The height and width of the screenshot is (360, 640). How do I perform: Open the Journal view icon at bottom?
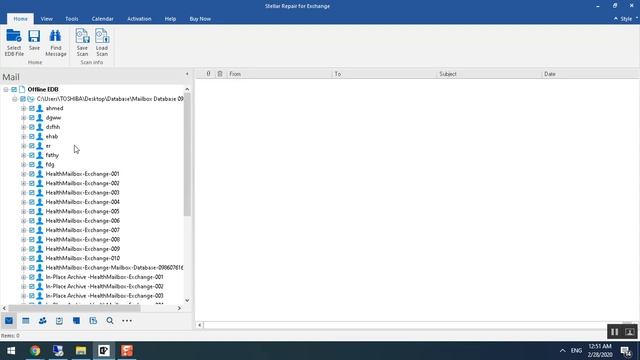[x=93, y=321]
